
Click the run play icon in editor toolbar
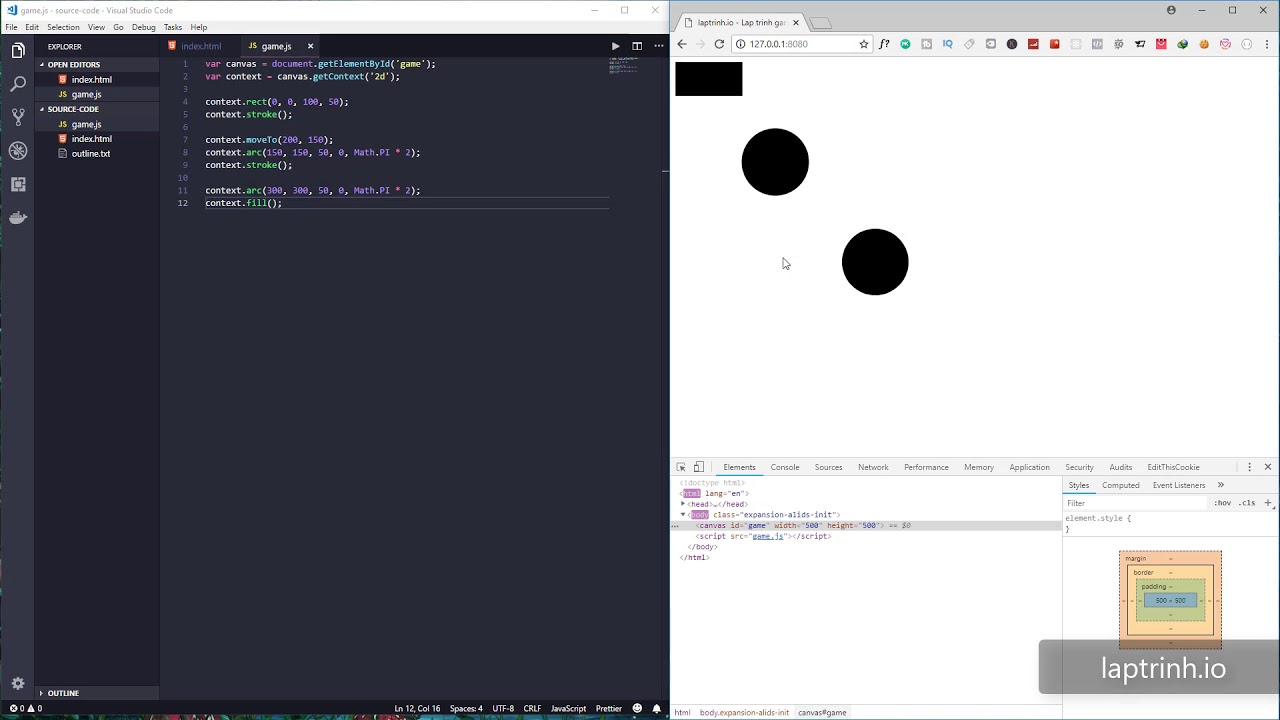pyautogui.click(x=615, y=46)
